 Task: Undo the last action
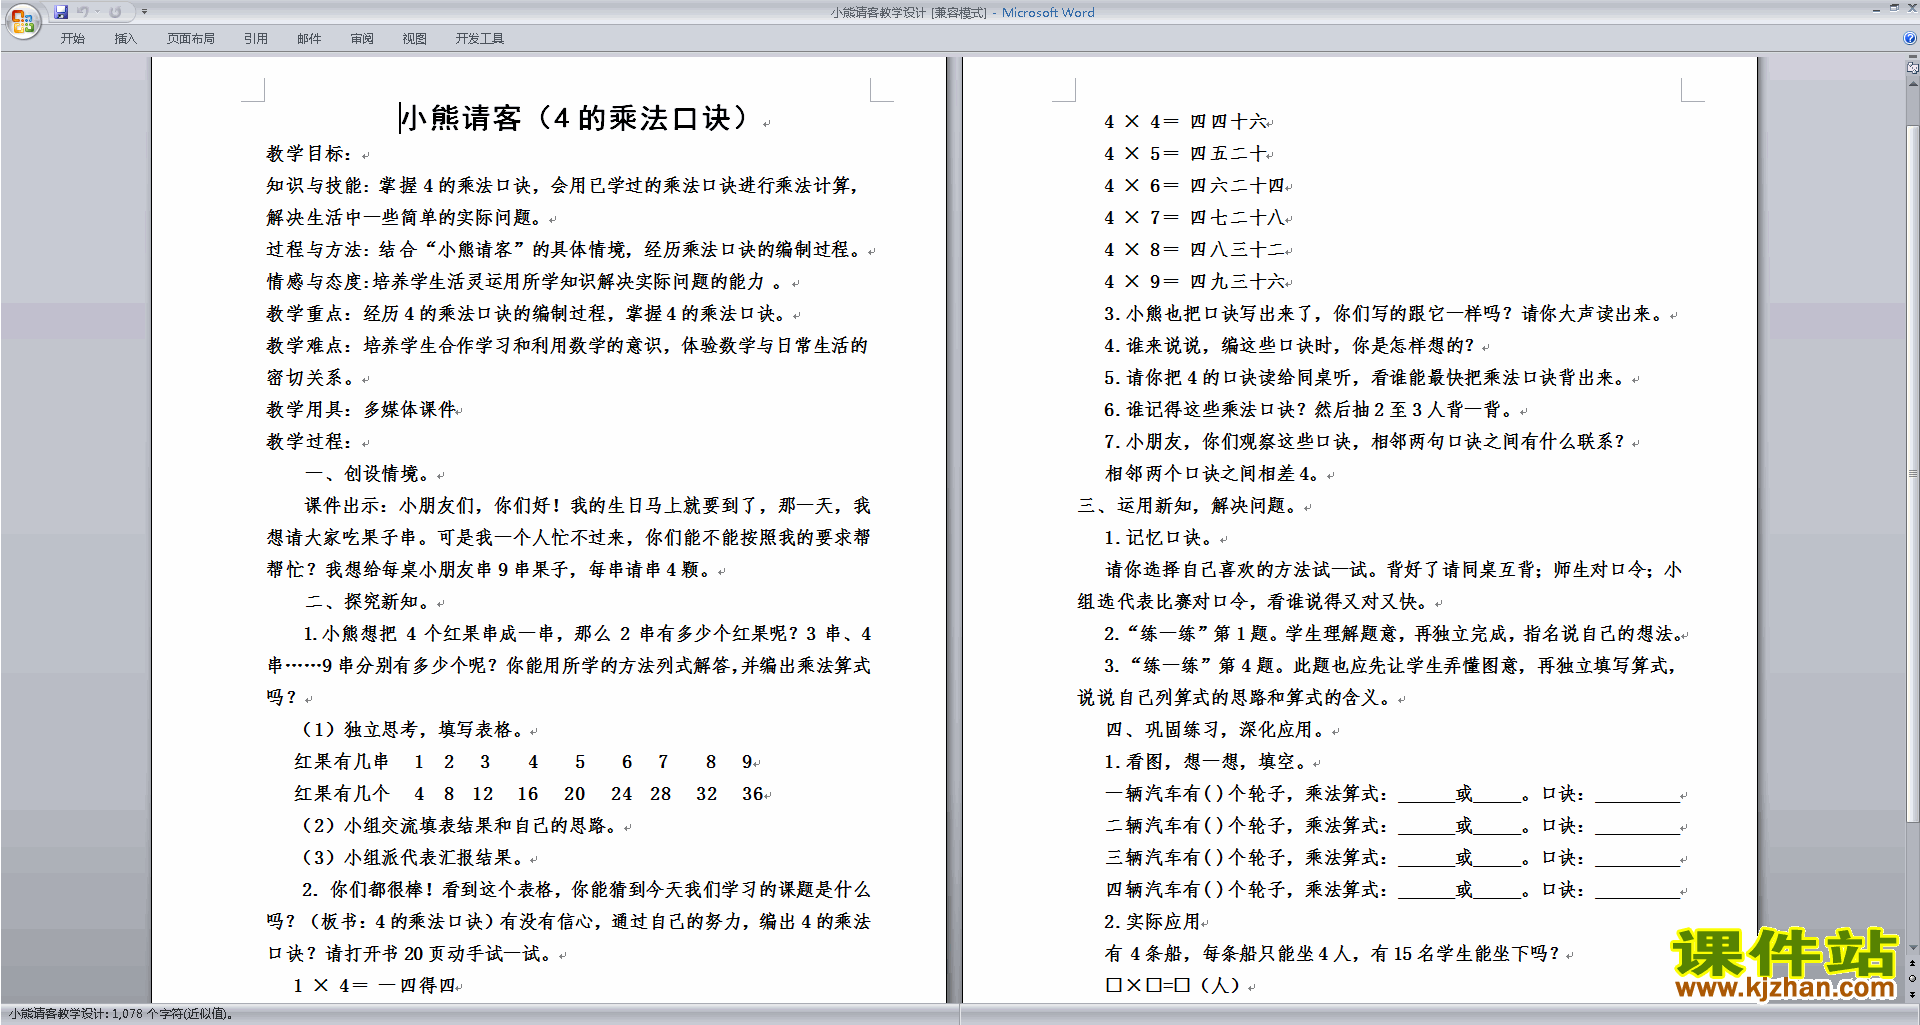83,12
